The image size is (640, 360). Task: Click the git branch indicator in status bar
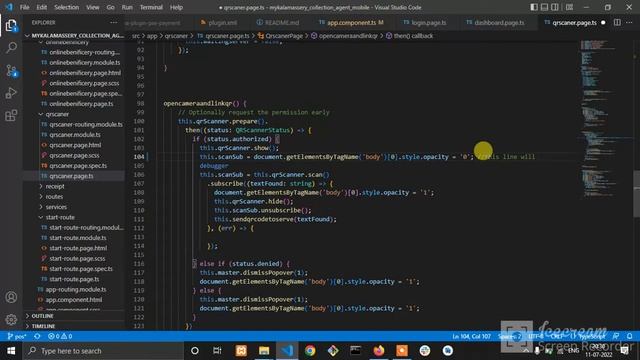[x=17, y=336]
